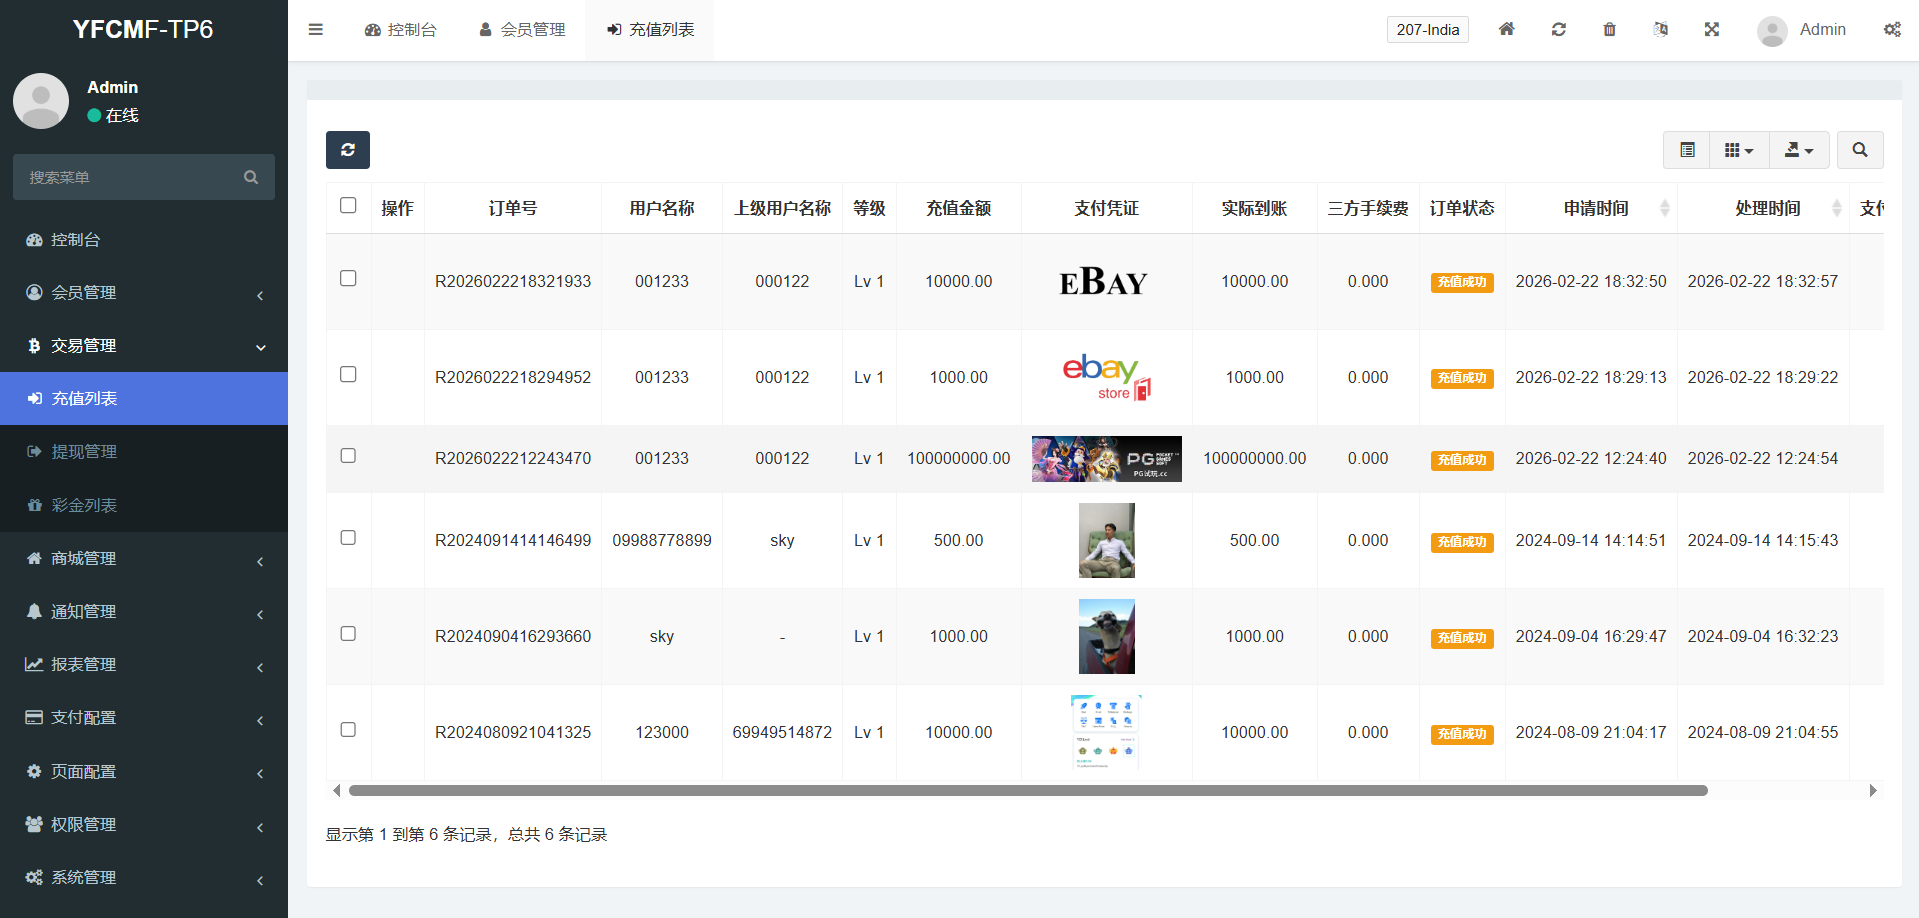The height and width of the screenshot is (918, 1919).
Task: Tick the checkbox for order R2024090416293660
Action: [348, 633]
